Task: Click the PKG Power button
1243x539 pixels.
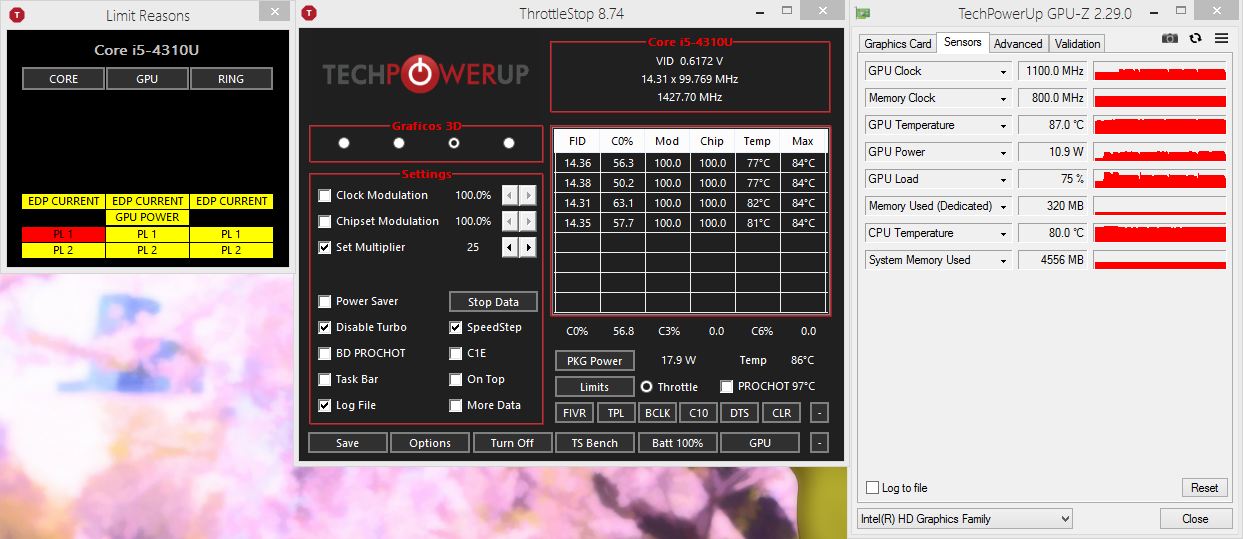Action: (594, 361)
